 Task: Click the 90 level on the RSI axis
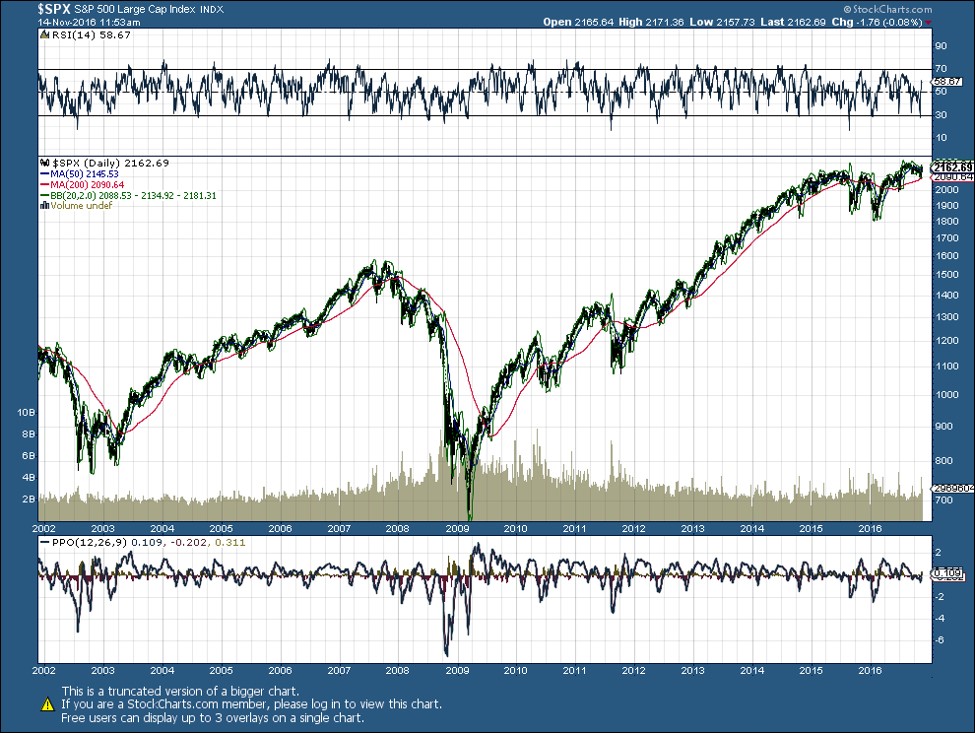941,46
